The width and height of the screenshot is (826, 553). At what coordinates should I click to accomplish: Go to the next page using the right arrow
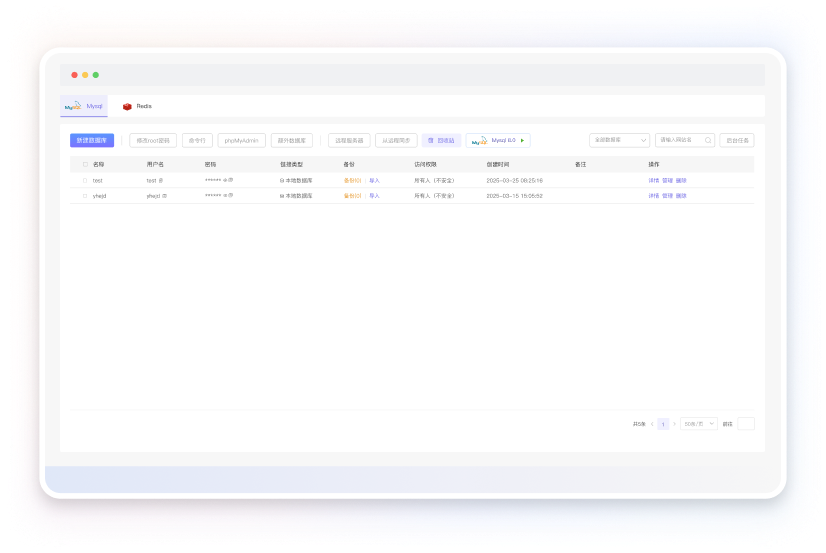674,424
